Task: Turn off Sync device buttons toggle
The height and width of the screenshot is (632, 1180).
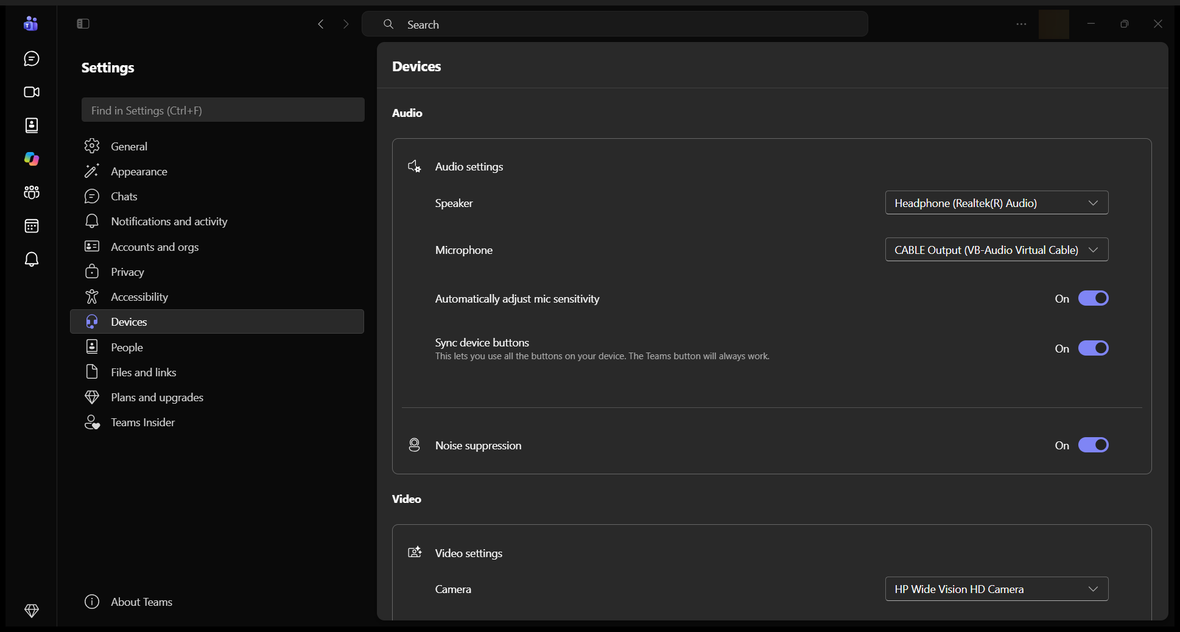Action: click(1093, 348)
